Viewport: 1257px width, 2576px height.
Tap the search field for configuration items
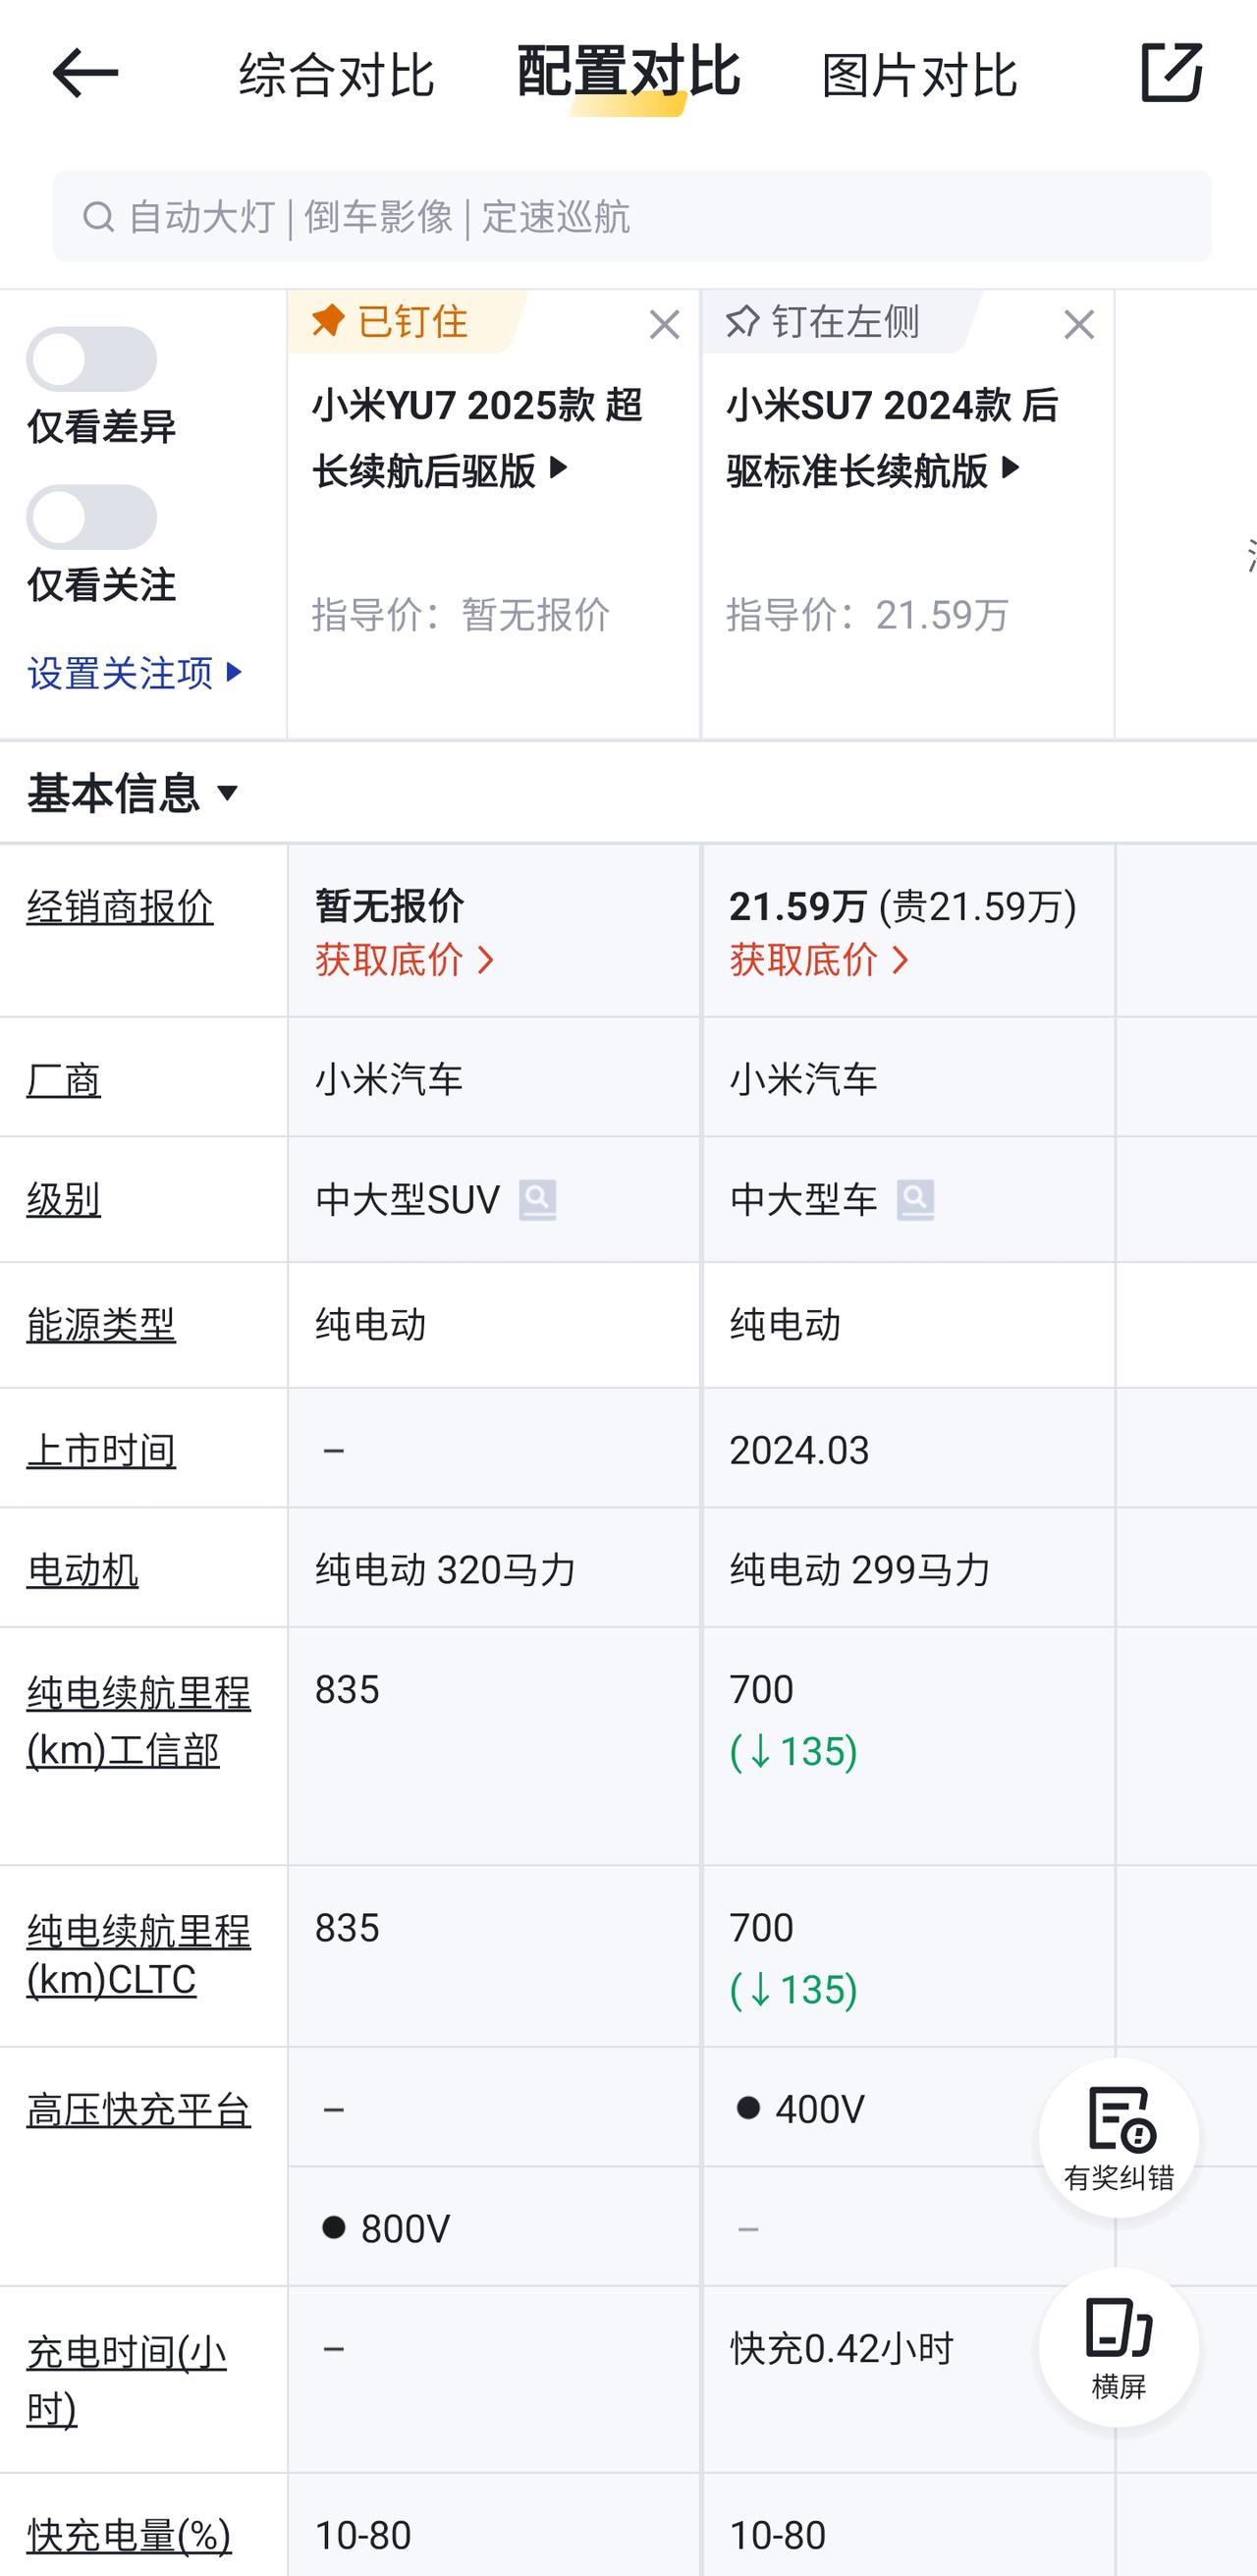[632, 216]
